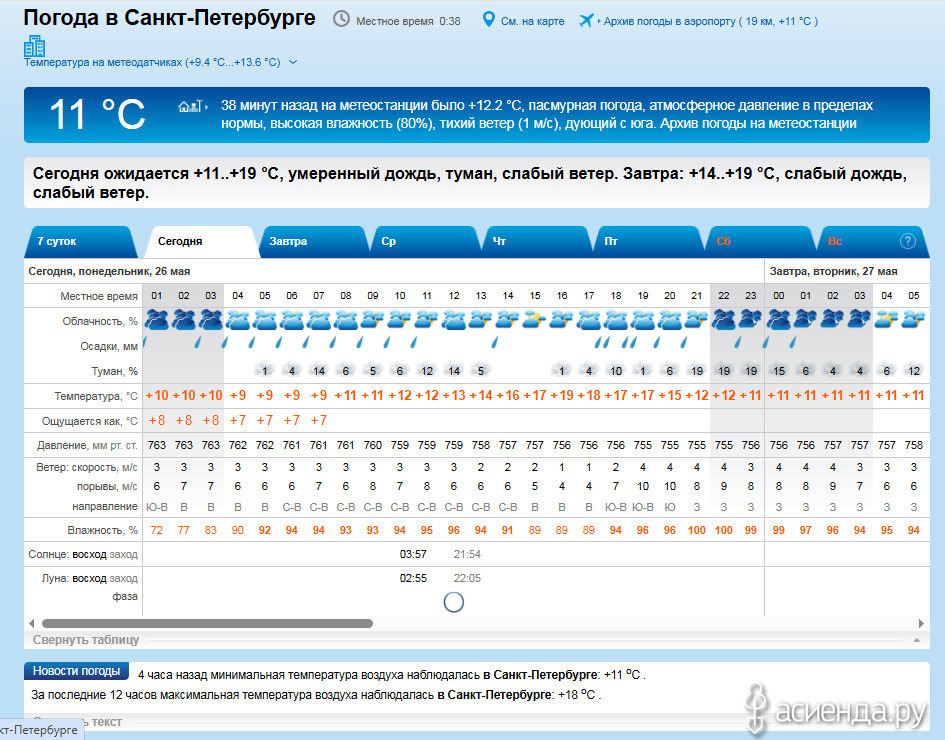Click the map pin icon
This screenshot has width=945, height=740.
pos(489,20)
